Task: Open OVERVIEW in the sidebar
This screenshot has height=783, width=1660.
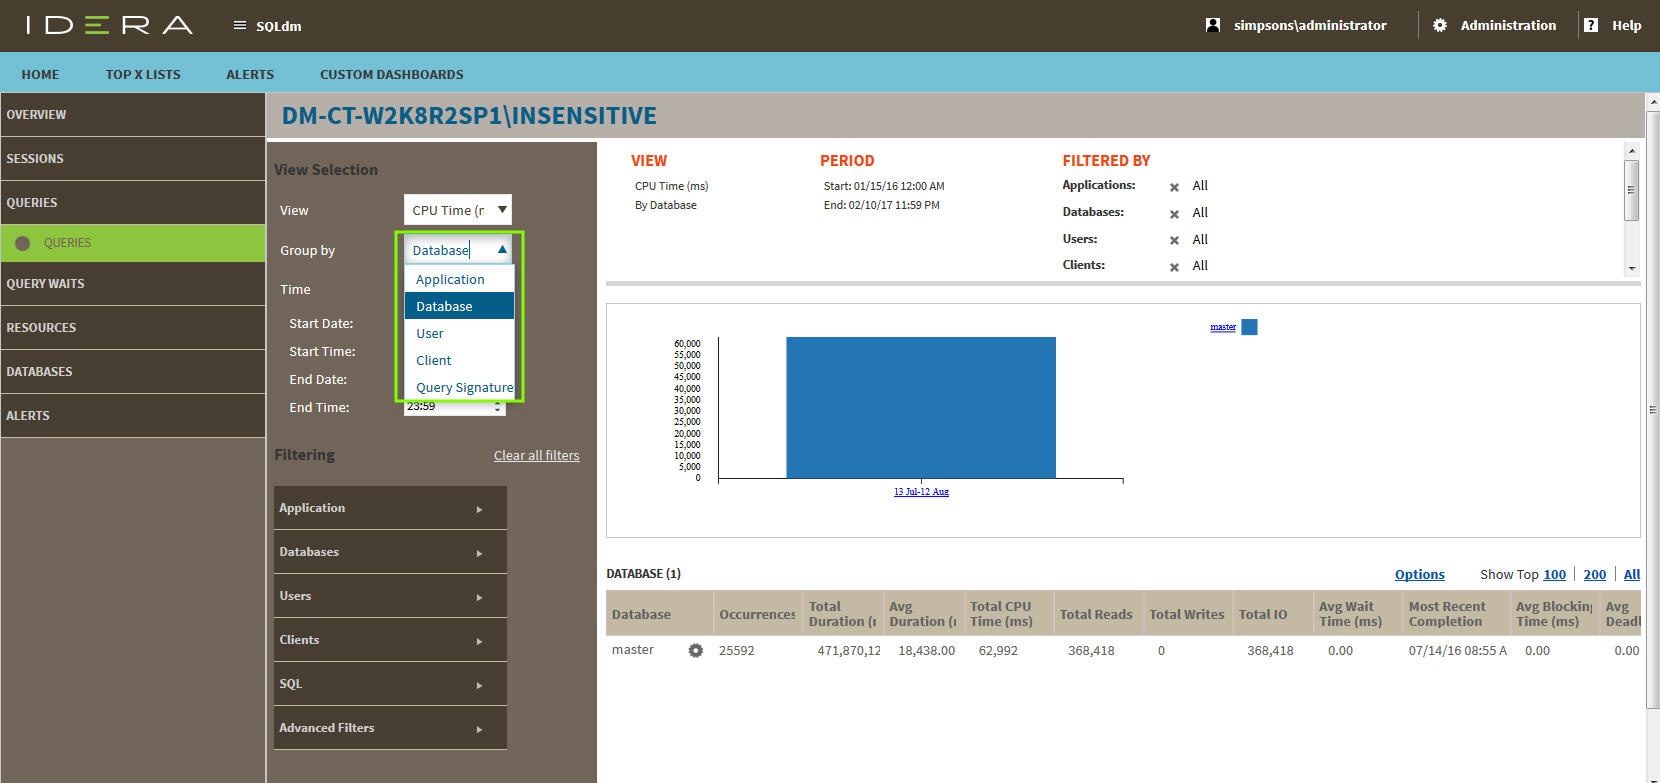Action: 133,115
